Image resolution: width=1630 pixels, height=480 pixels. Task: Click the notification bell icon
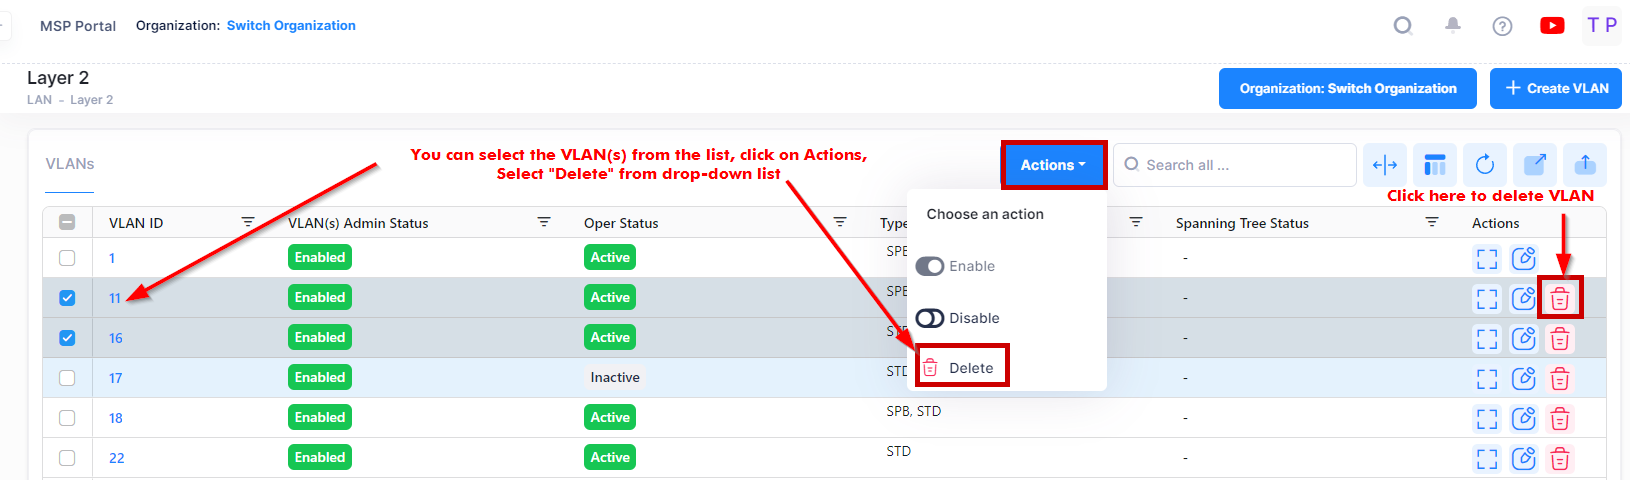point(1453,26)
